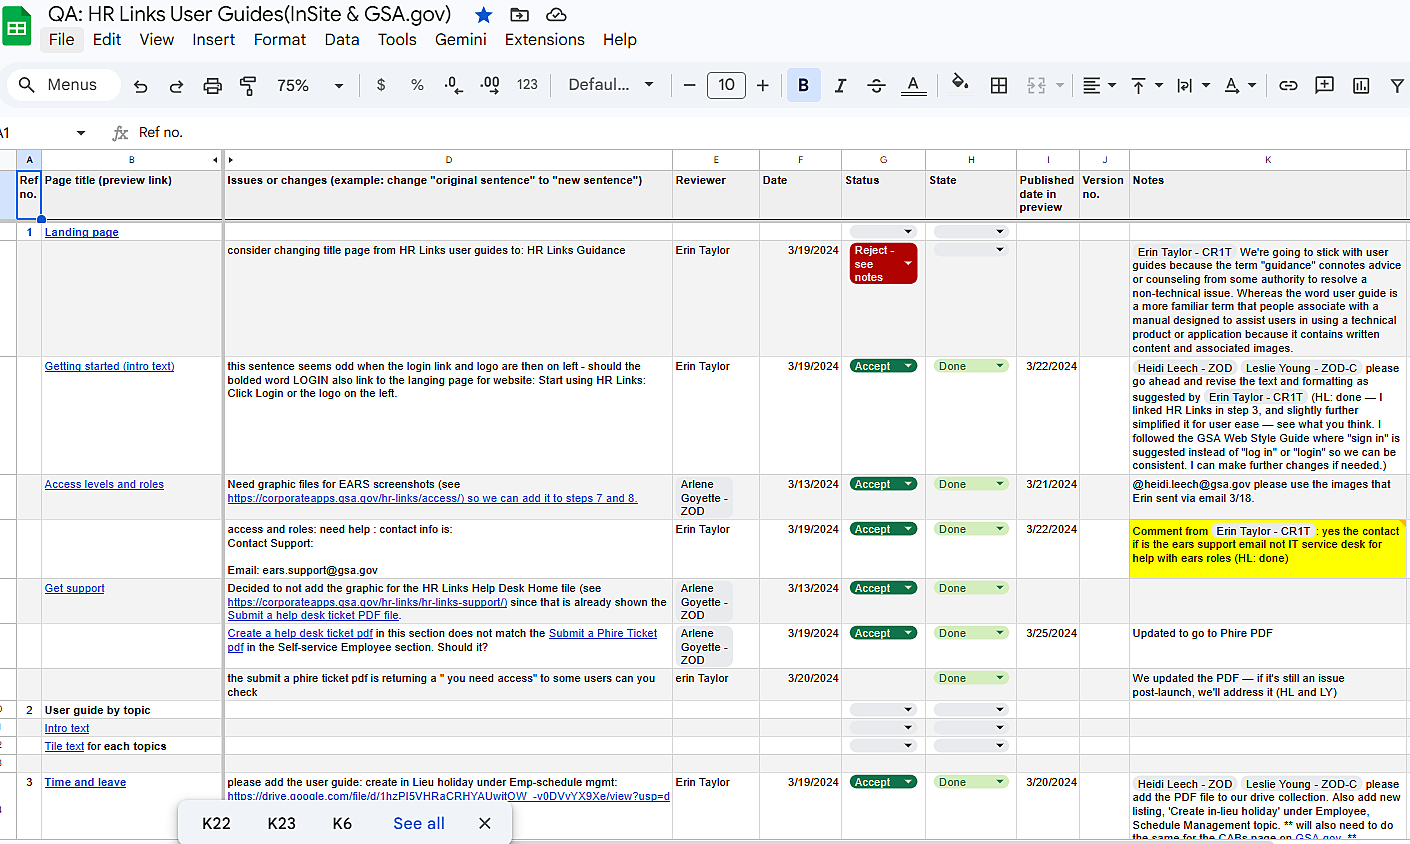Open the Help menu

(x=619, y=39)
